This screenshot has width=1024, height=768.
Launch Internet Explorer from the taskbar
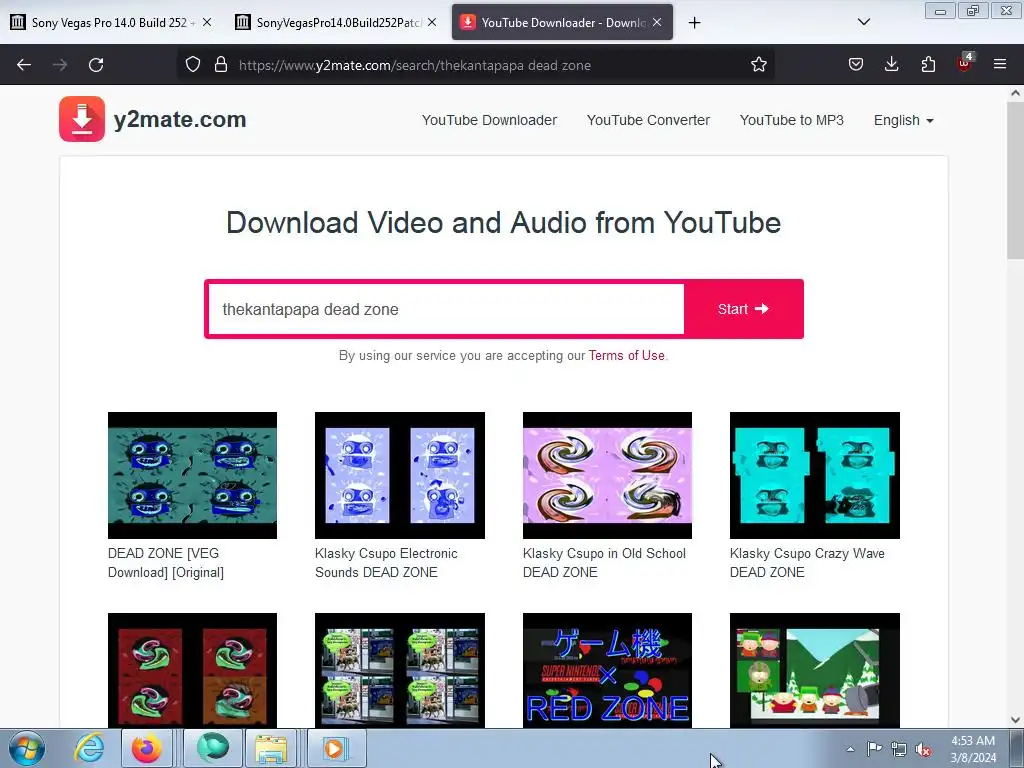pyautogui.click(x=89, y=748)
